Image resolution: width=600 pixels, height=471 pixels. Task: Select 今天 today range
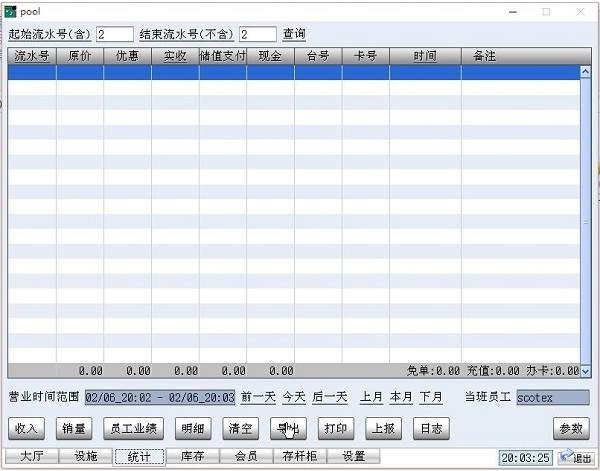[294, 397]
